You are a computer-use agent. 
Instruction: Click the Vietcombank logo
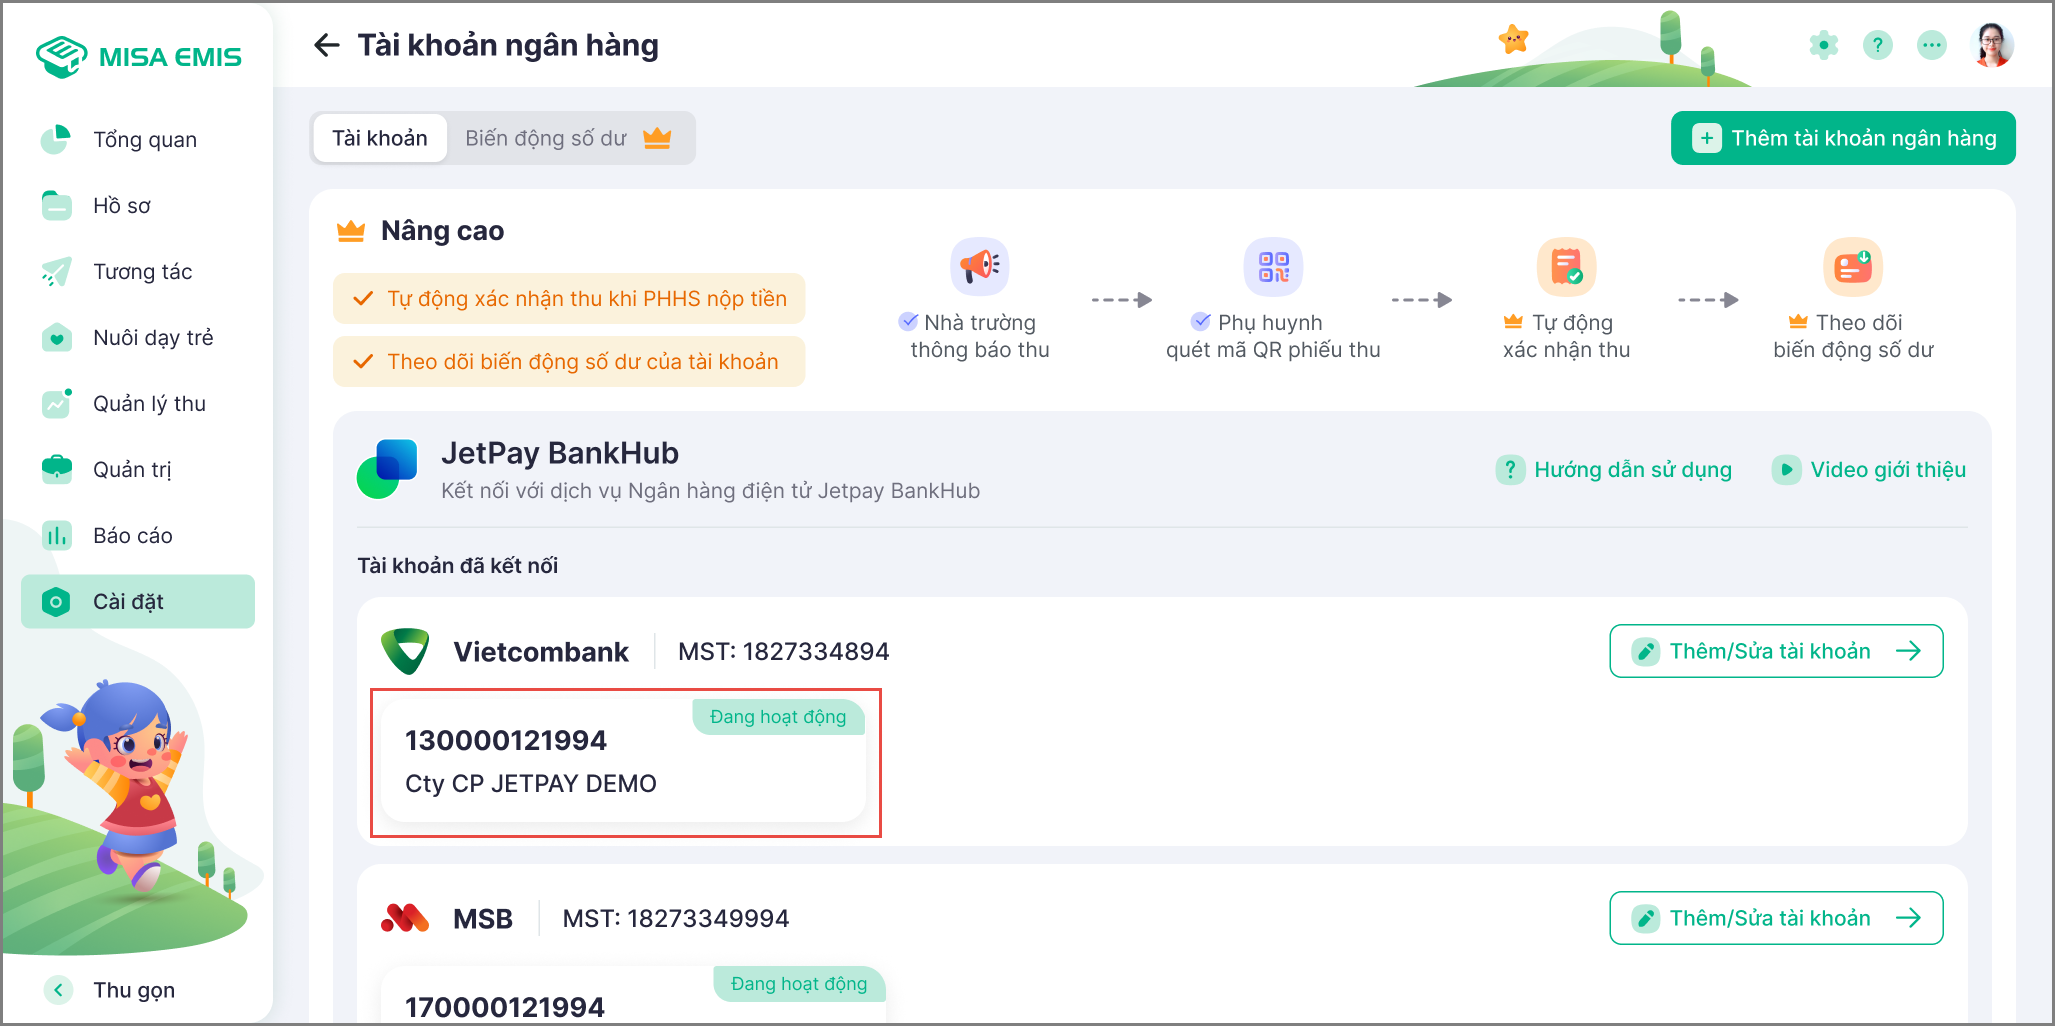[x=405, y=651]
